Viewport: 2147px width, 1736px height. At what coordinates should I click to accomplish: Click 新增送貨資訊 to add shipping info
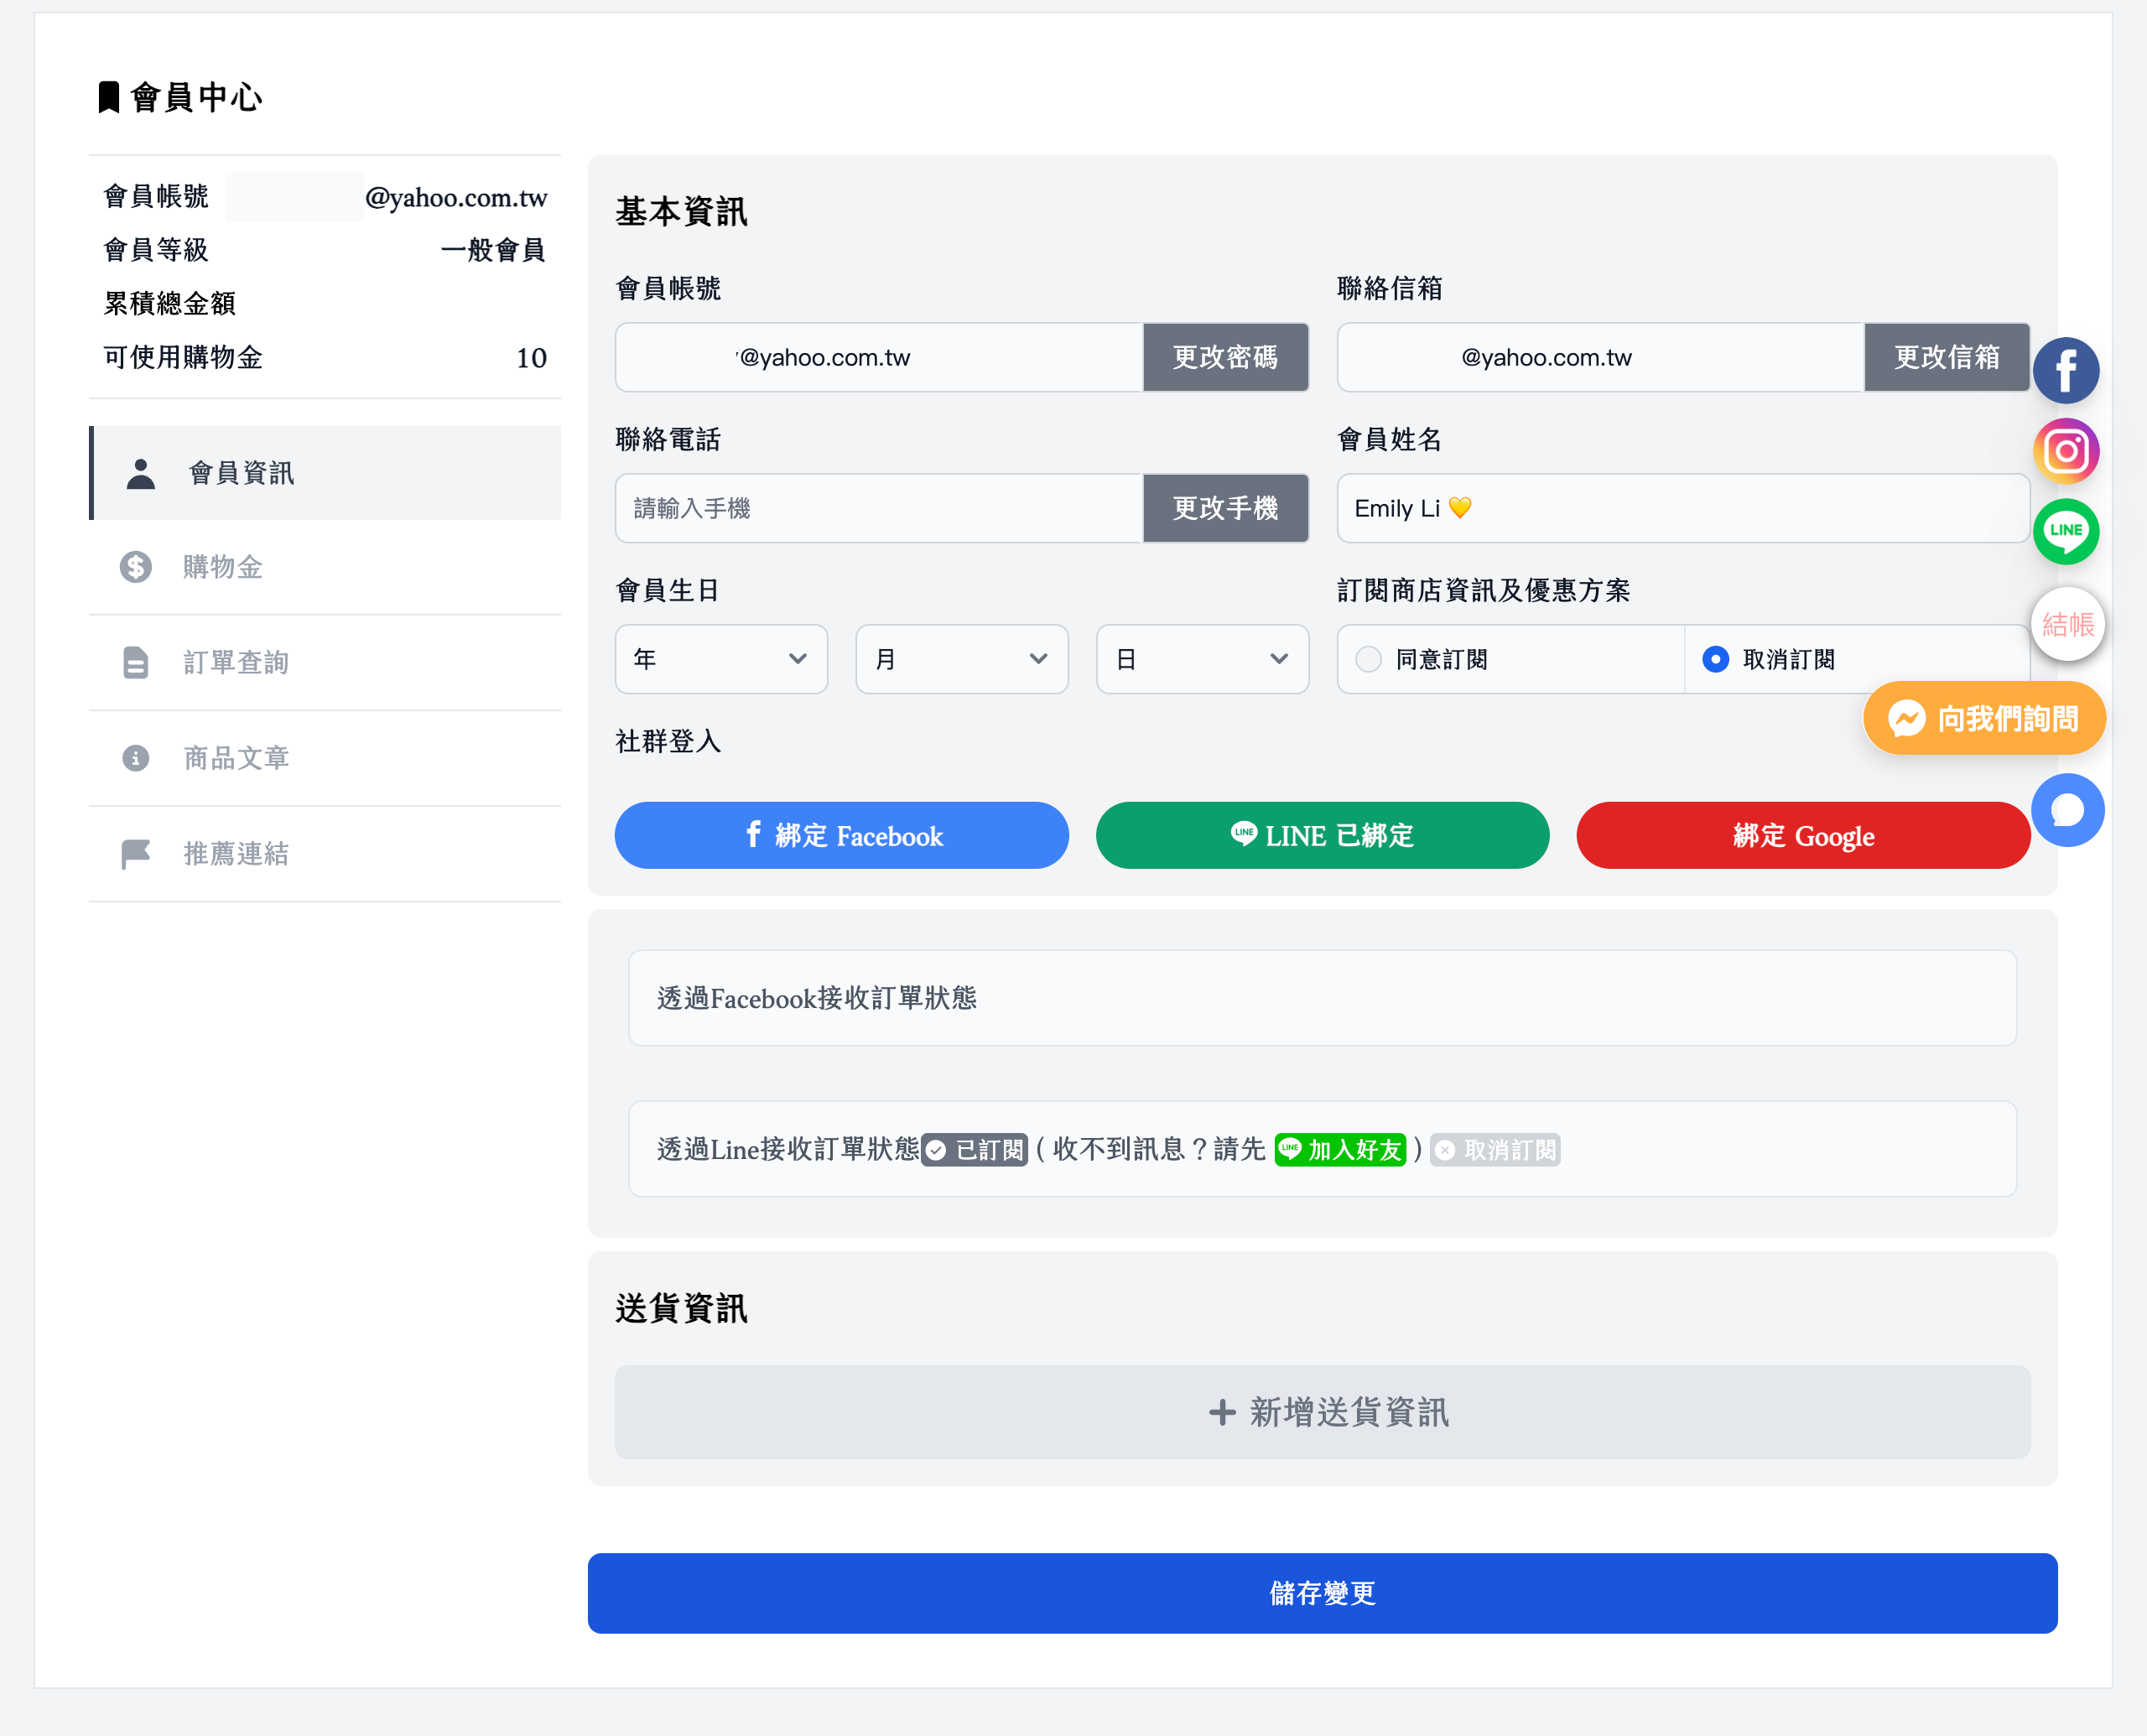1323,1412
